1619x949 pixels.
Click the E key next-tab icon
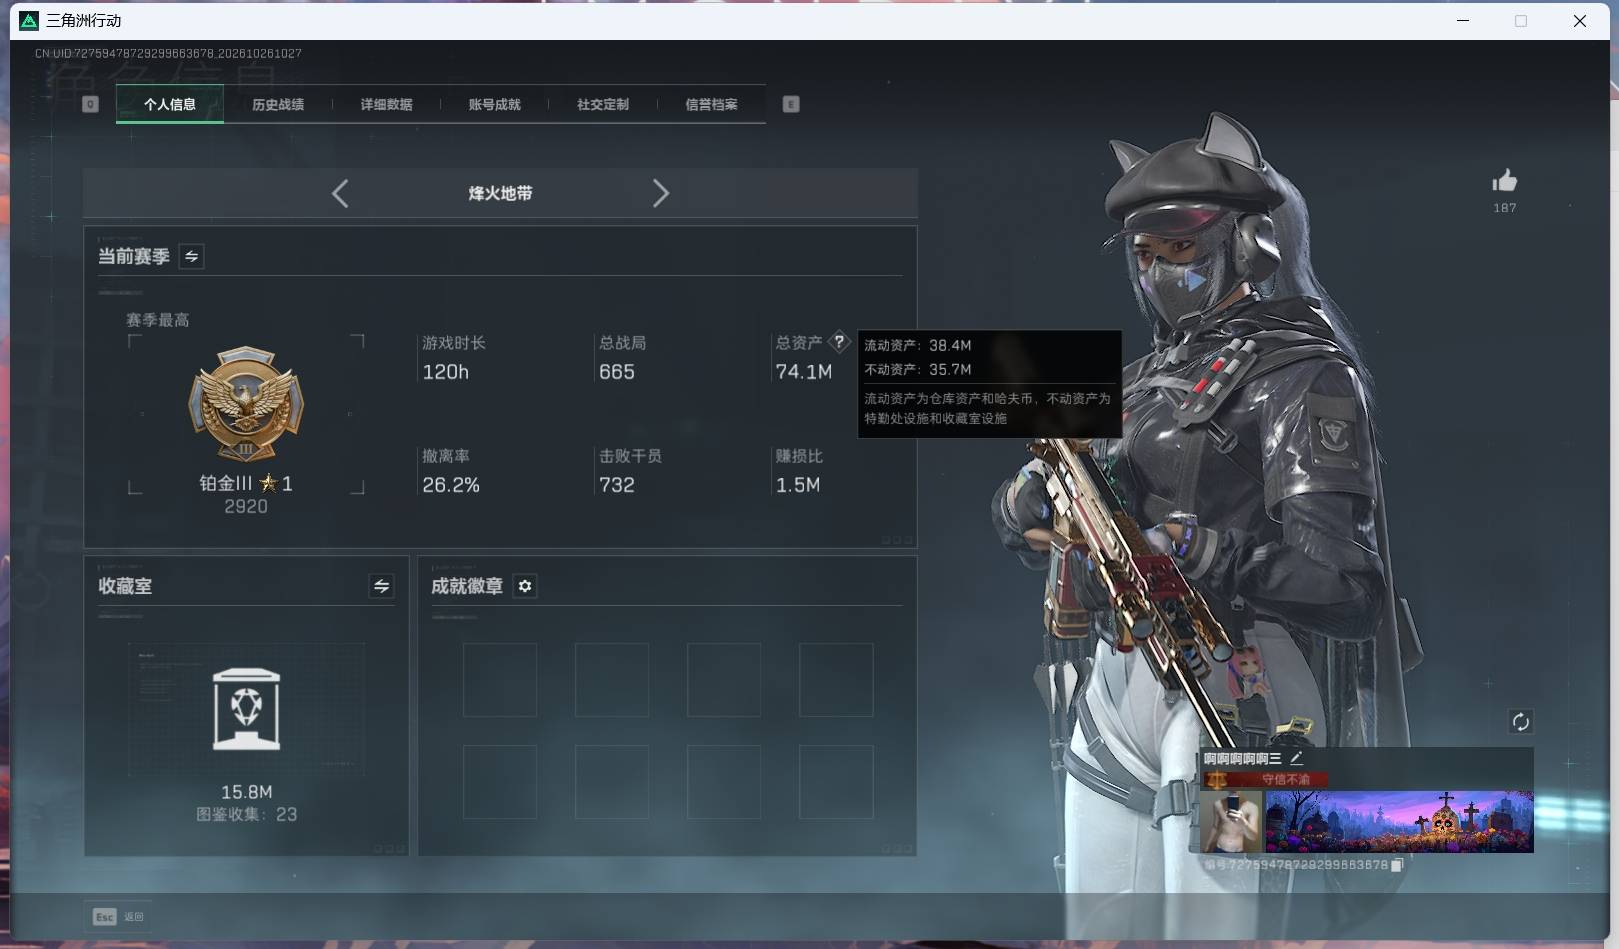coord(791,104)
